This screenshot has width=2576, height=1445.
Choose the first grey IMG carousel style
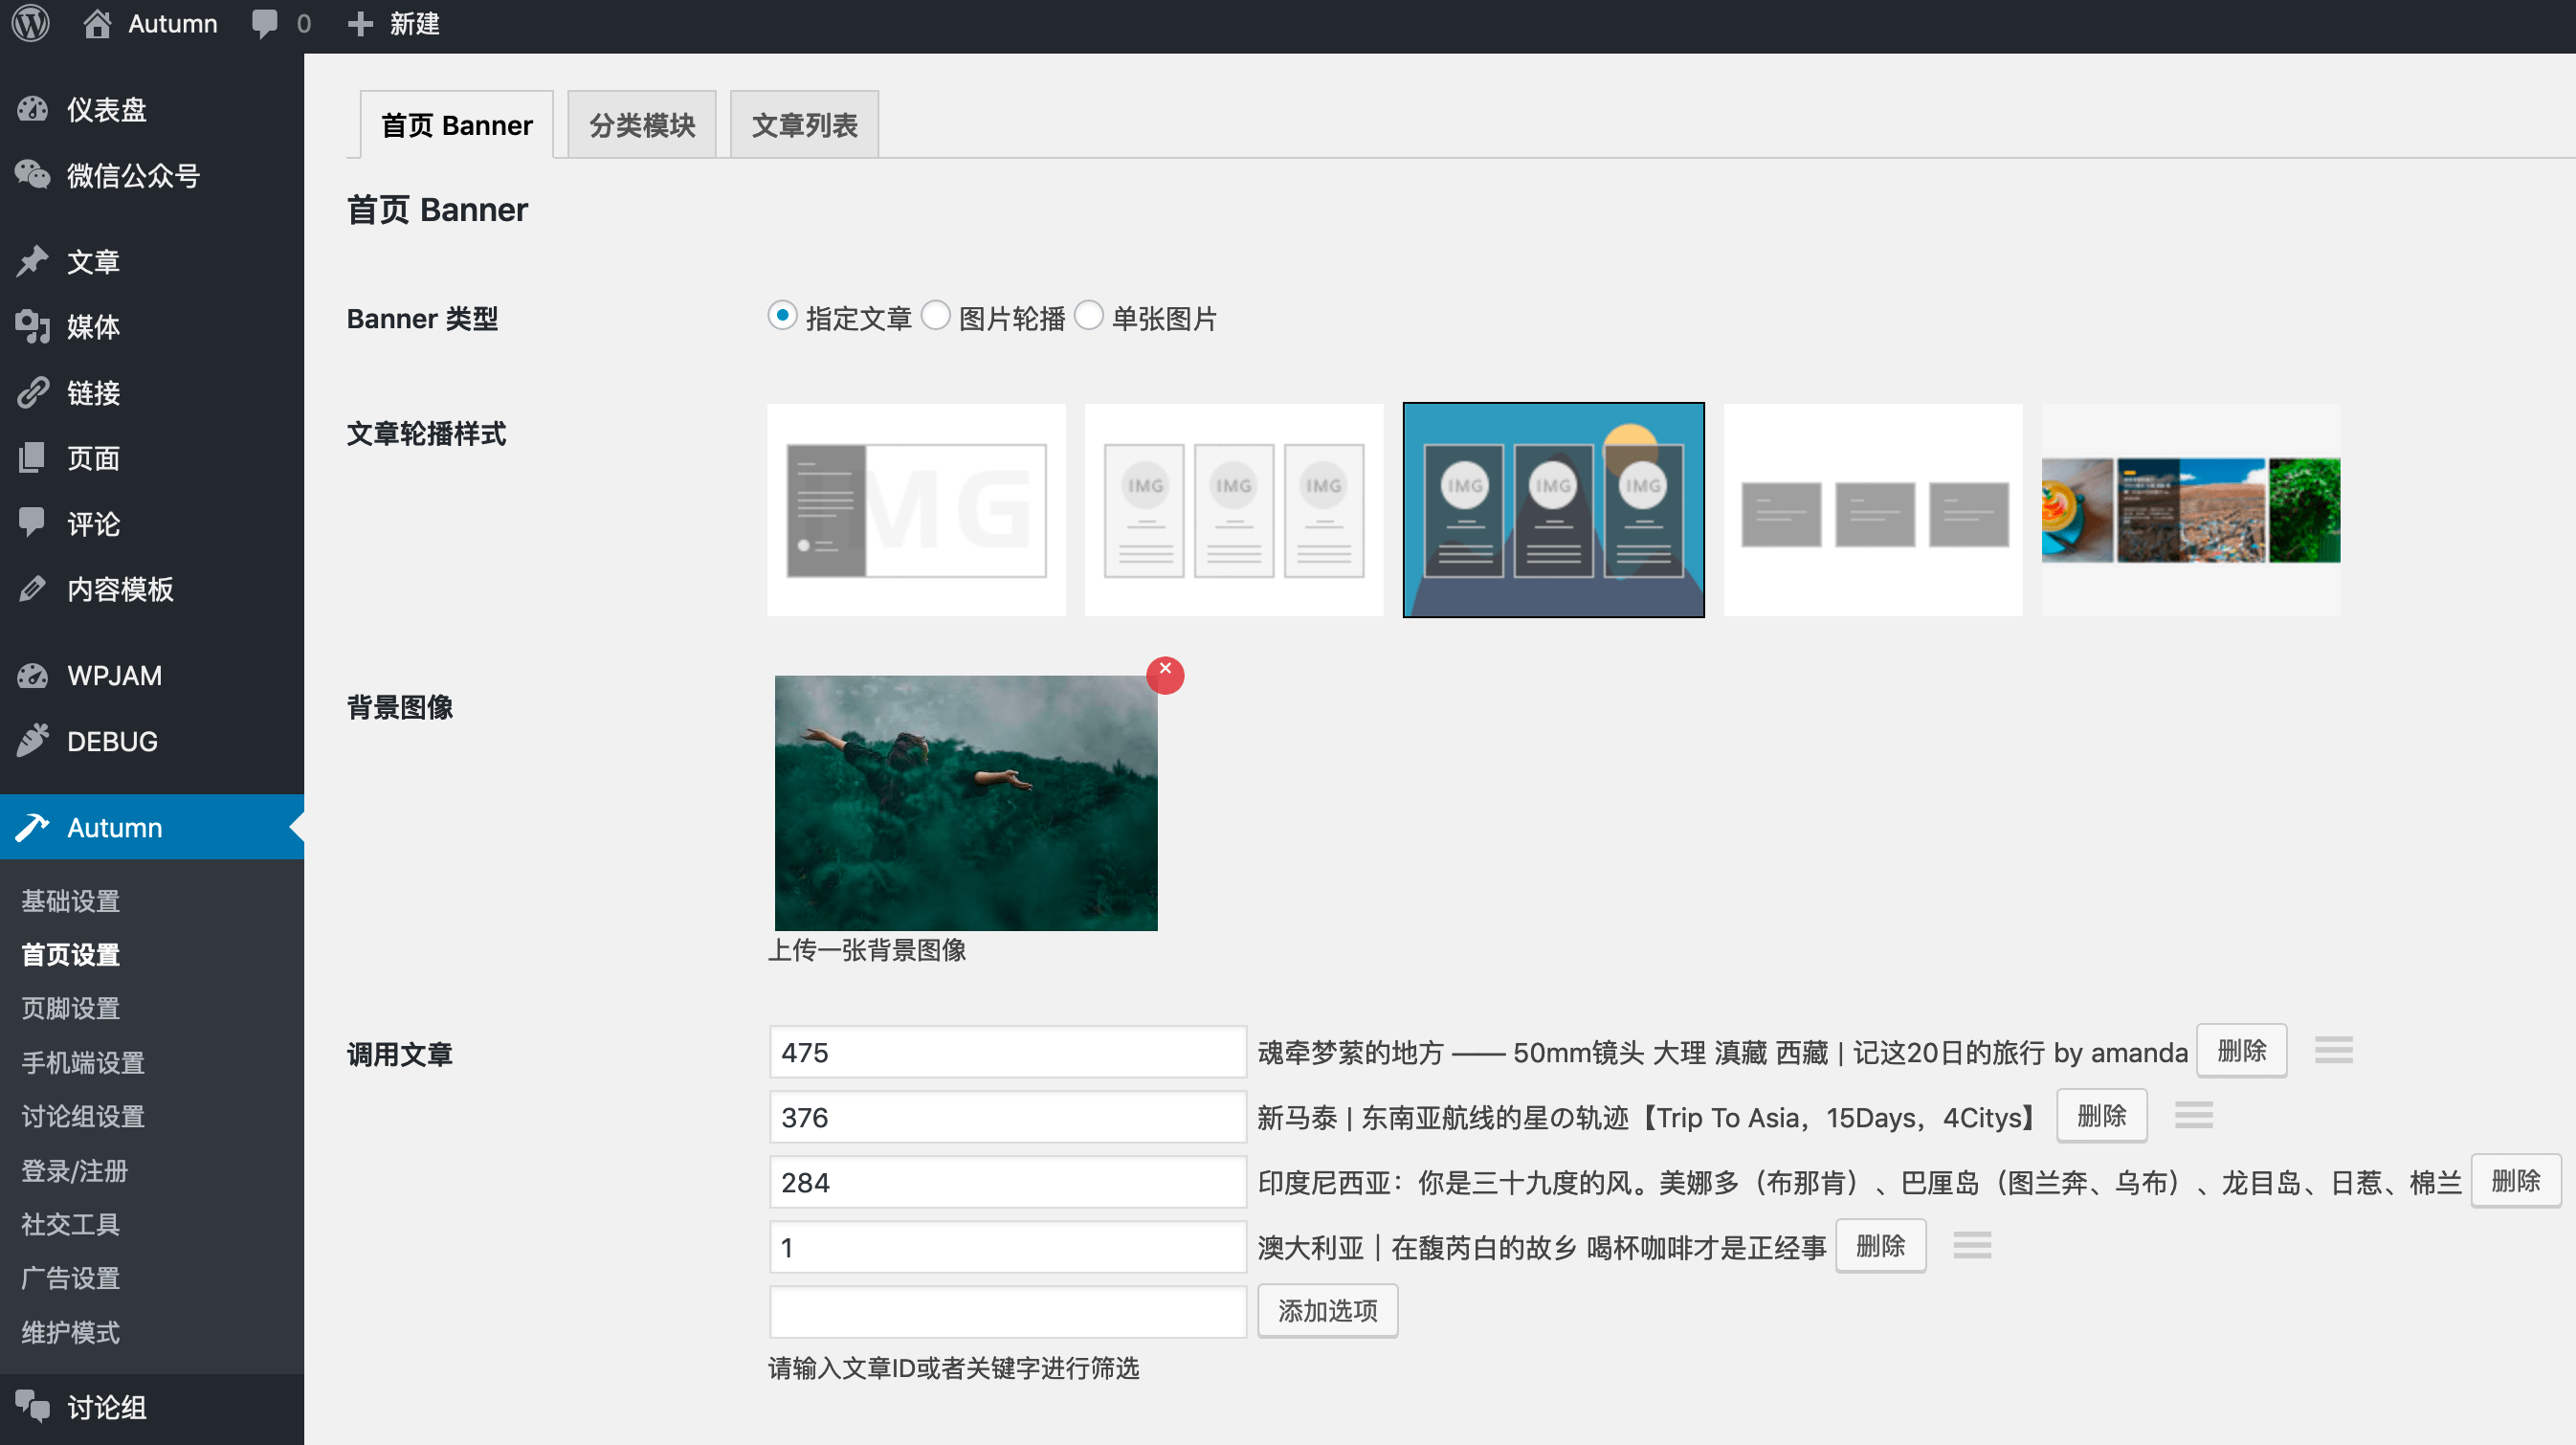[x=916, y=510]
